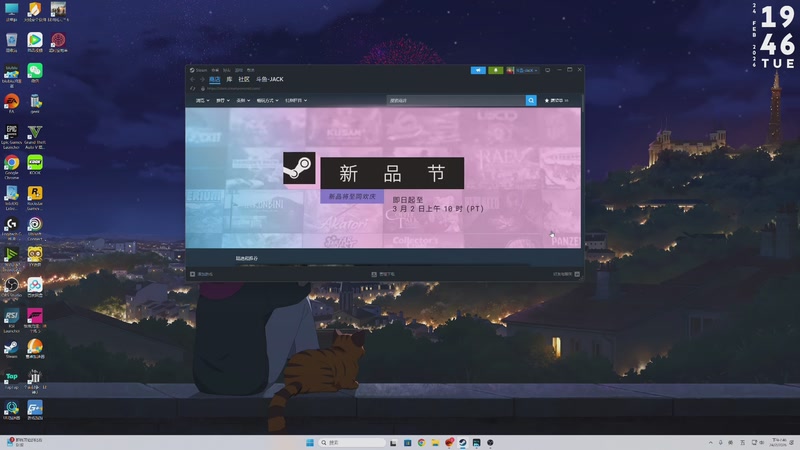Show hidden tray icons chevron
The width and height of the screenshot is (800, 450).
(x=711, y=442)
